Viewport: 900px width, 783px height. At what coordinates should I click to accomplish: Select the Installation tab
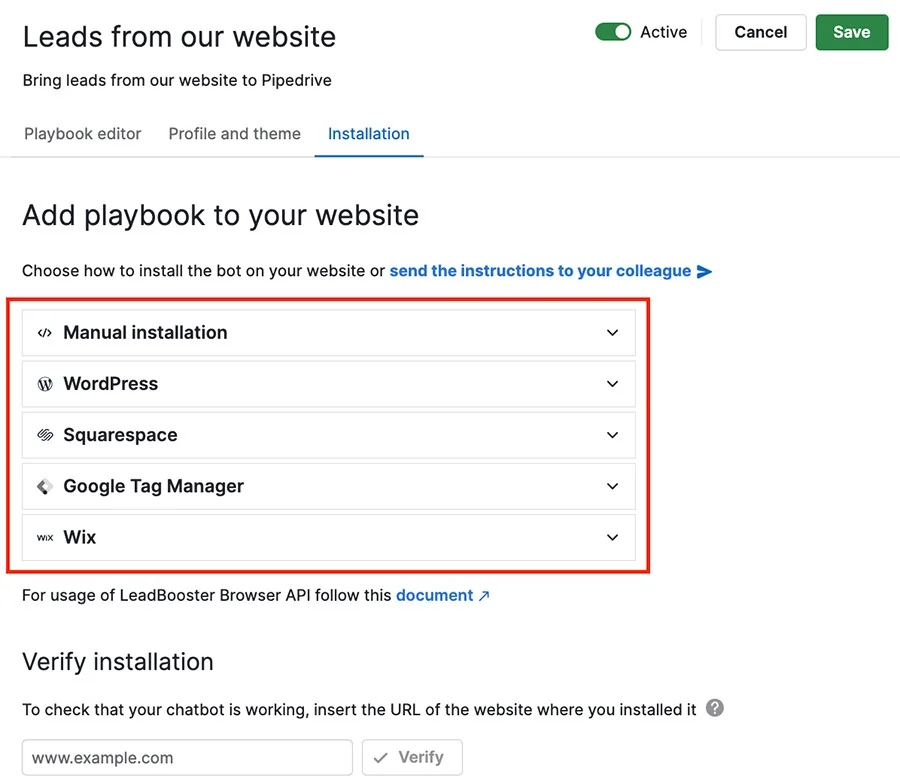368,134
